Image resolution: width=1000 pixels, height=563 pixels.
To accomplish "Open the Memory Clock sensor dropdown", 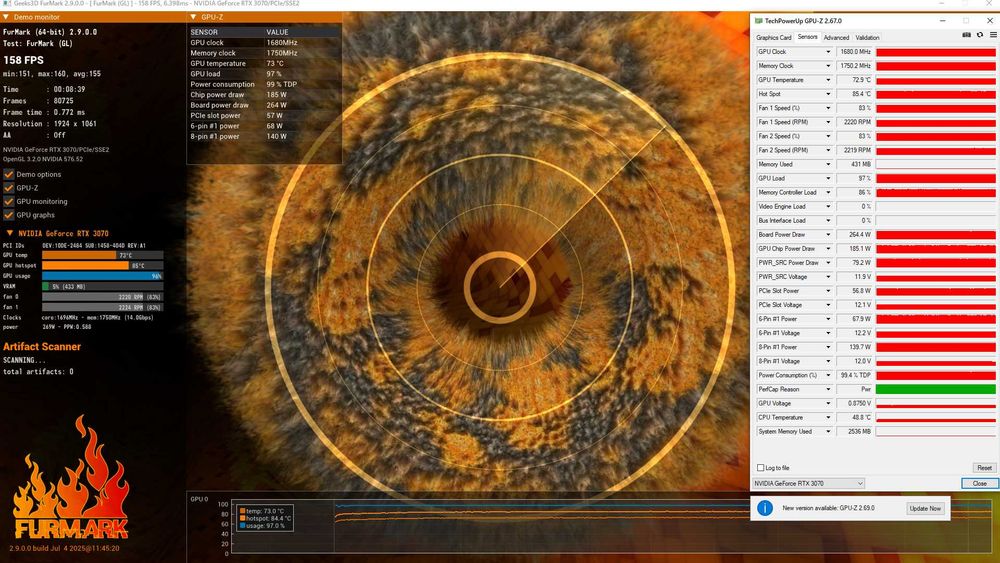I will tap(828, 66).
